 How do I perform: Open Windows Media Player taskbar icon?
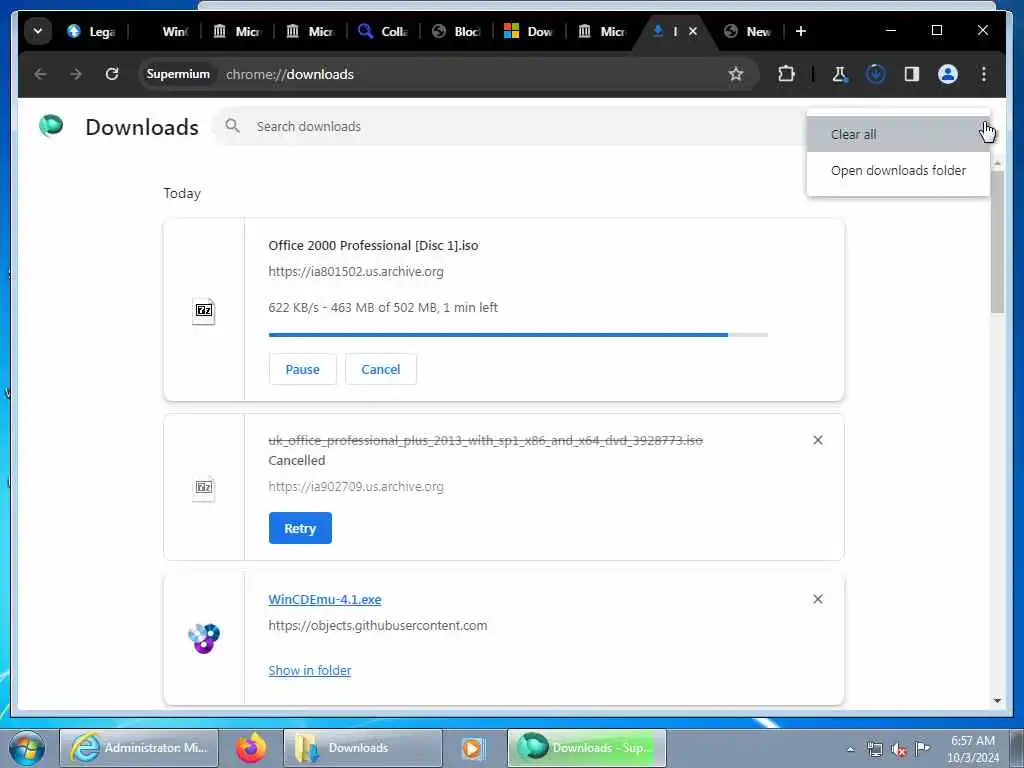(x=473, y=748)
